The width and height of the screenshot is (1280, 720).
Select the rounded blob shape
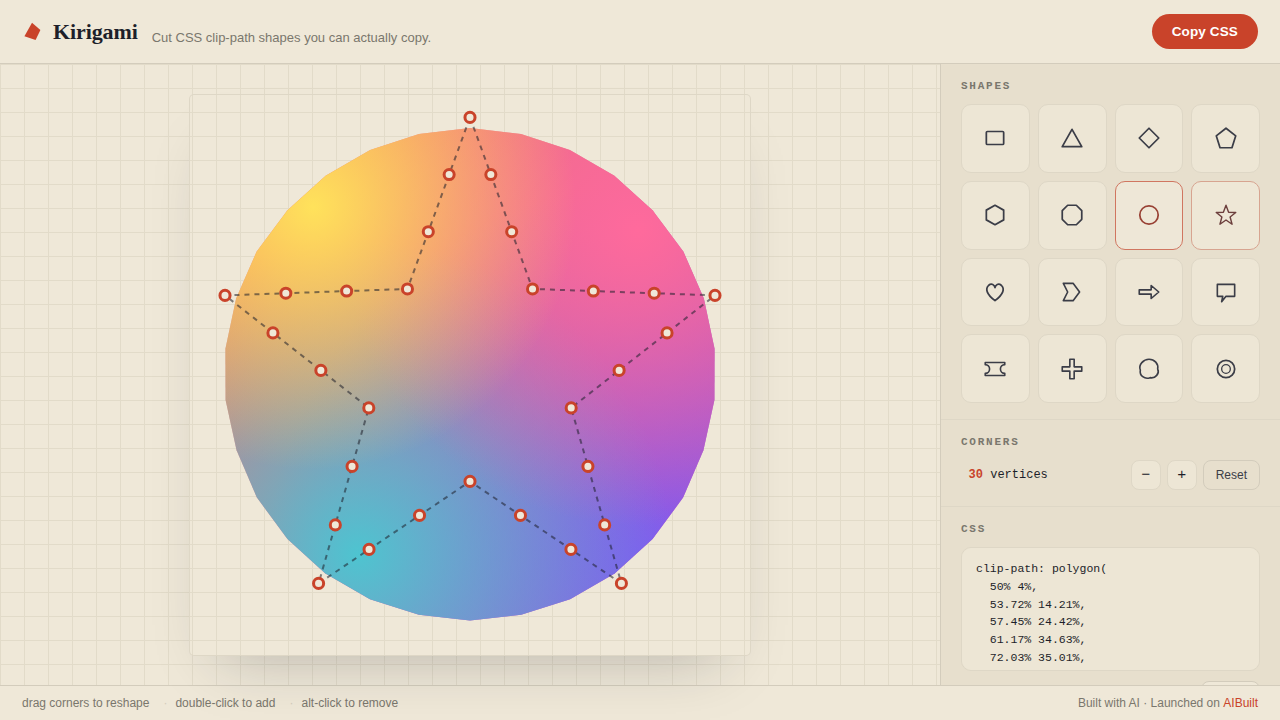point(1149,369)
